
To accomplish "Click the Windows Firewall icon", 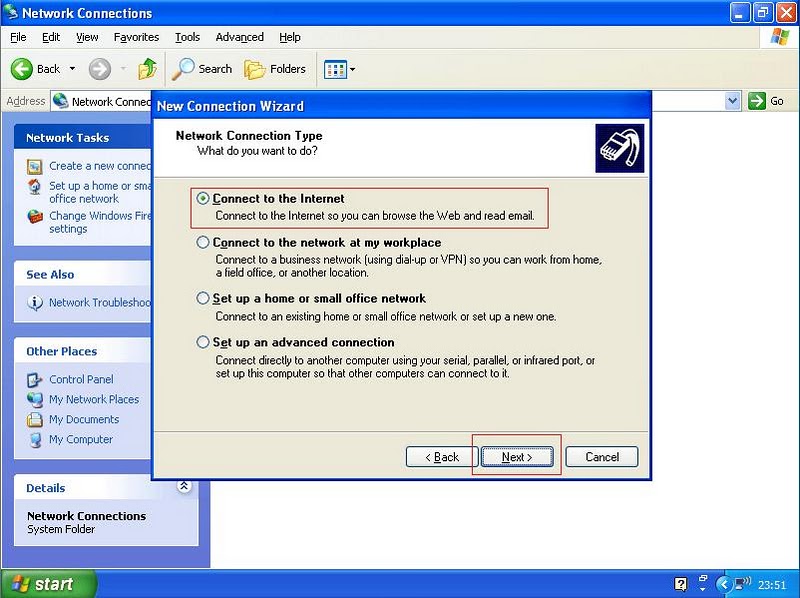I will [x=35, y=216].
